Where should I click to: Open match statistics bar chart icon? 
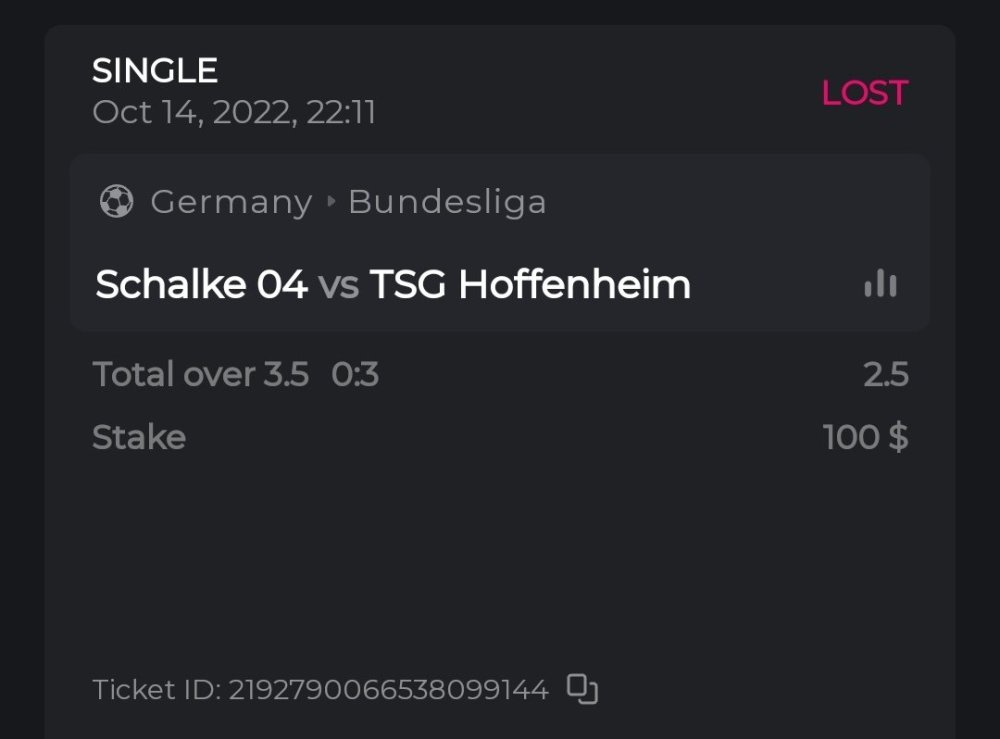tap(880, 284)
